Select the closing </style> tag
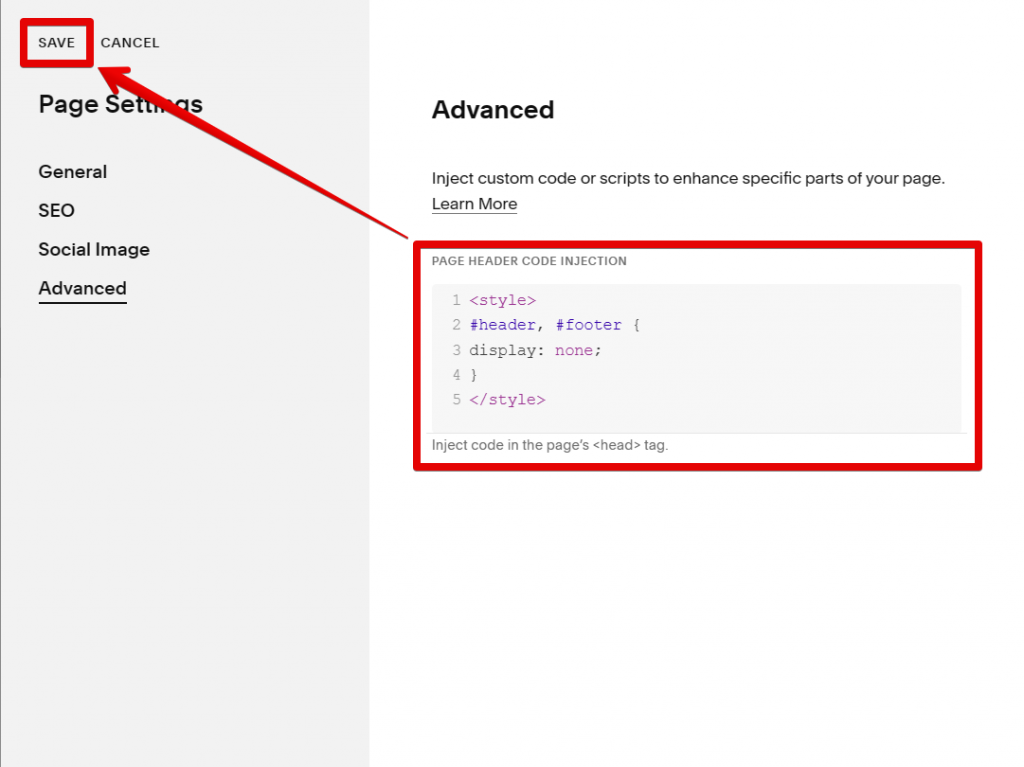The image size is (1024, 767). pyautogui.click(x=507, y=399)
